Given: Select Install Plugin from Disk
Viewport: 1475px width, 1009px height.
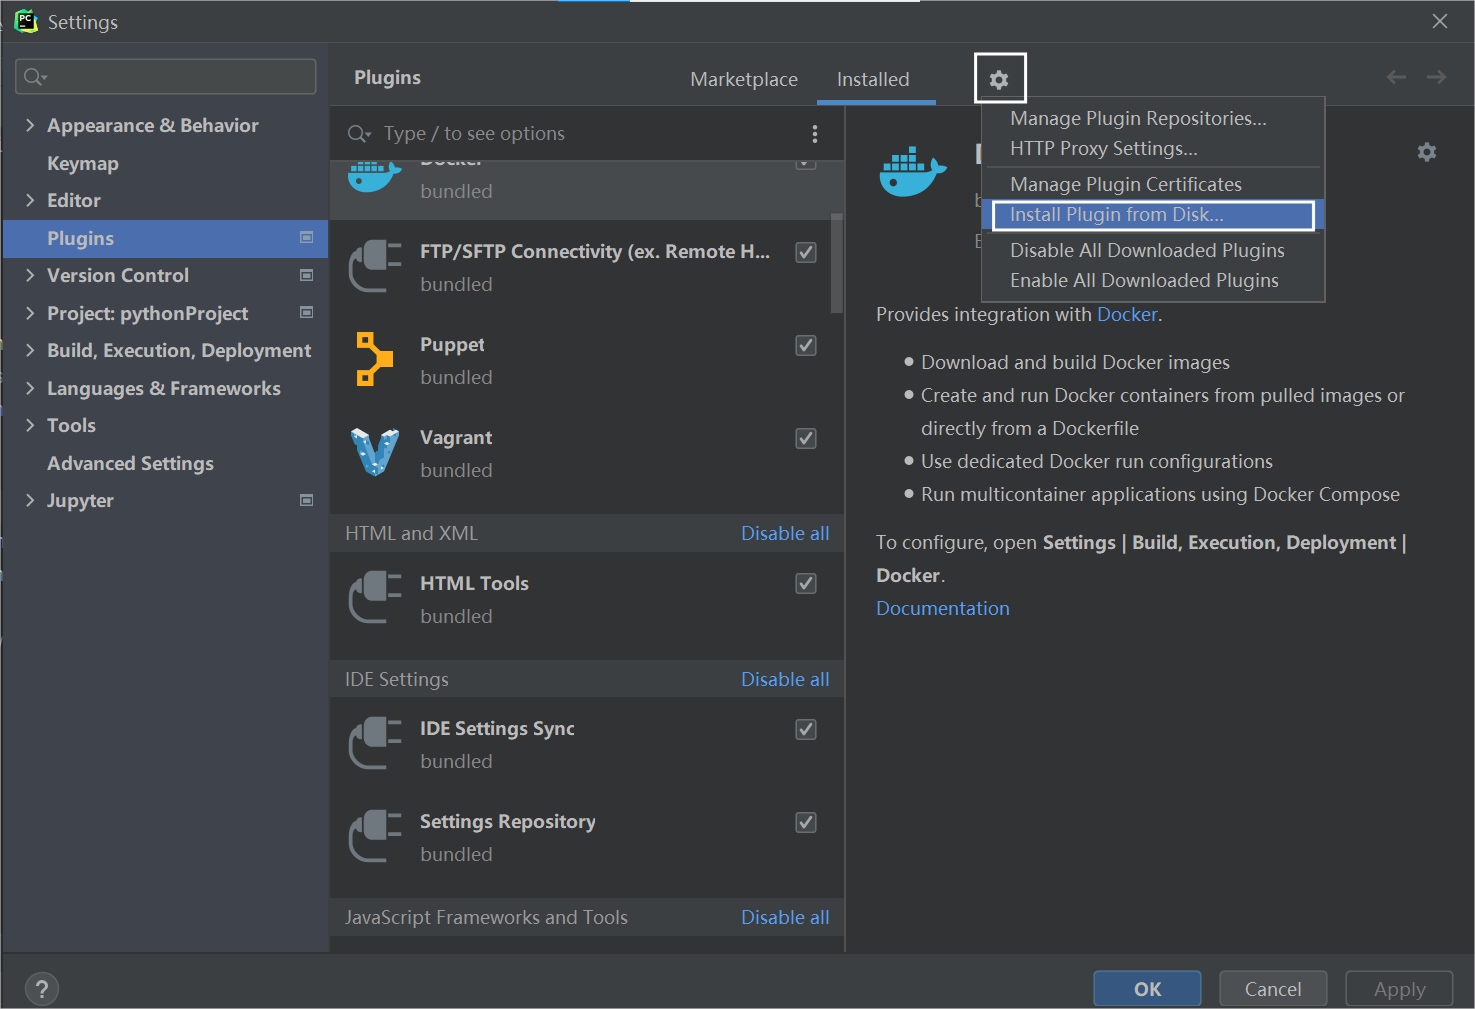Looking at the screenshot, I should click(x=1116, y=214).
